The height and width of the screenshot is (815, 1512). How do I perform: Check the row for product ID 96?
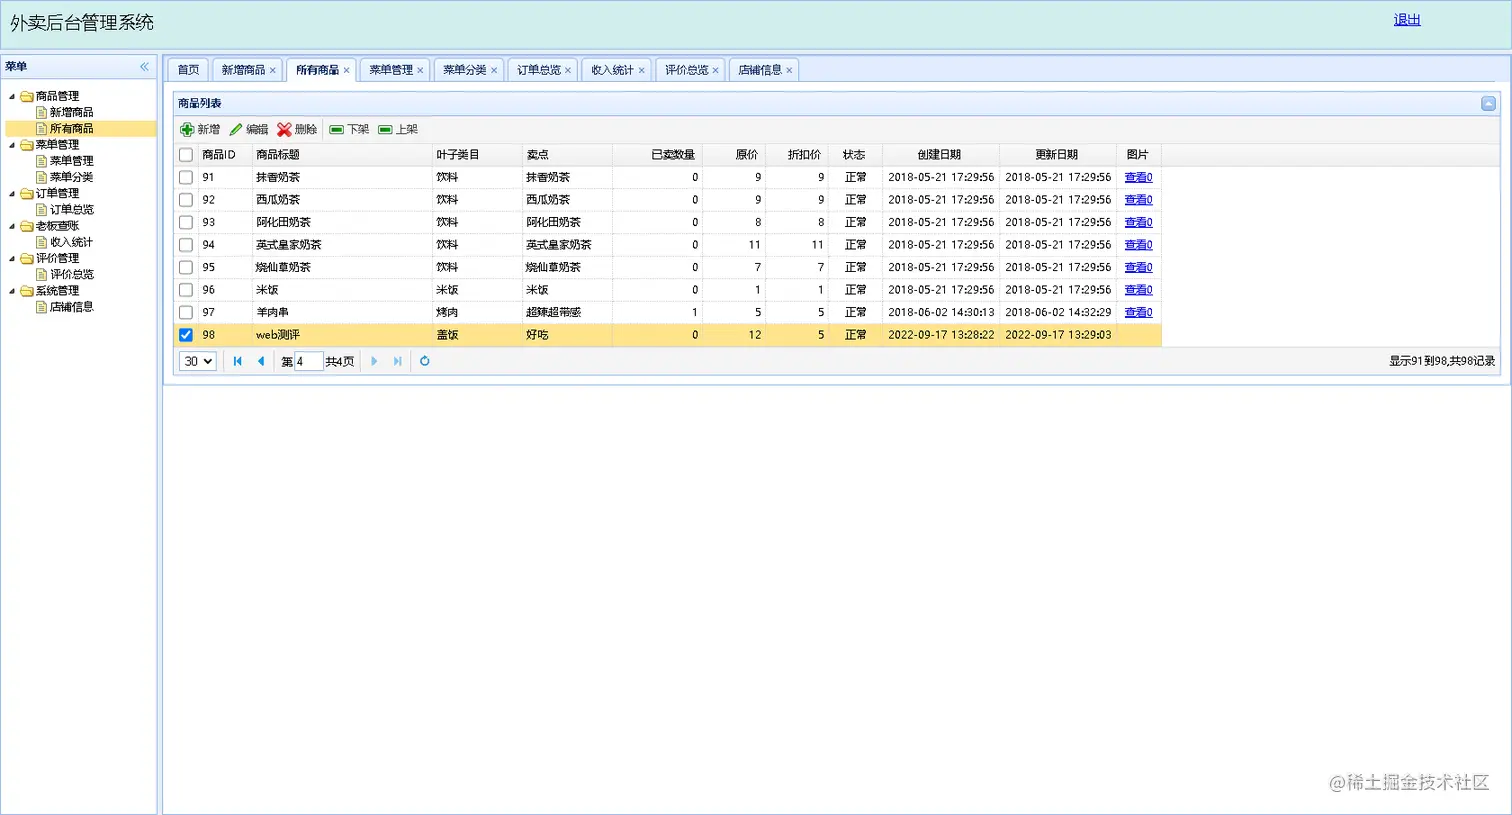pyautogui.click(x=186, y=290)
